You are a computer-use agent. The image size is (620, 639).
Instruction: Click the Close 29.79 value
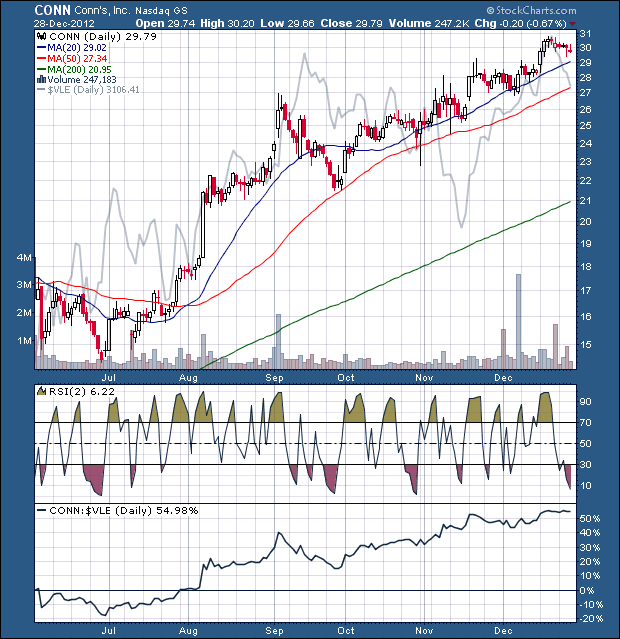tap(351, 23)
